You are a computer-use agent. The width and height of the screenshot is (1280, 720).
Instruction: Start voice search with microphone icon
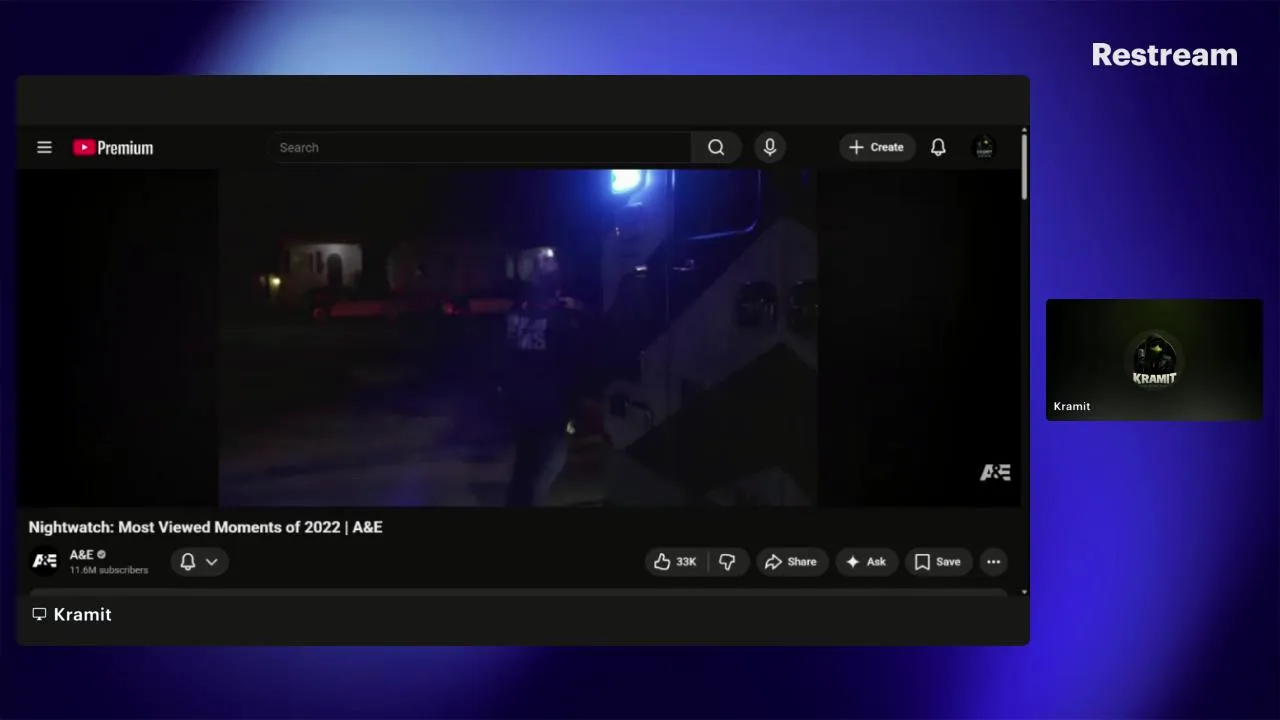[x=769, y=147]
